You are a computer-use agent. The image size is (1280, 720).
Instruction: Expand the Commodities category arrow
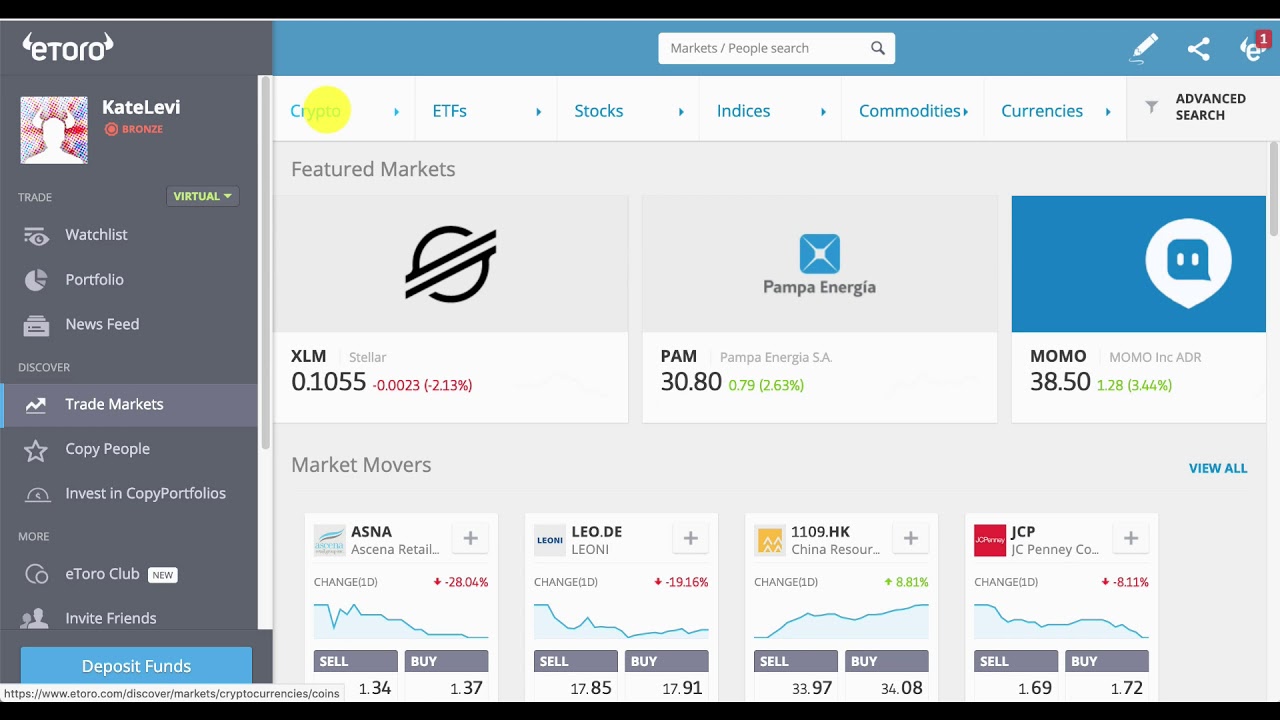tap(965, 111)
